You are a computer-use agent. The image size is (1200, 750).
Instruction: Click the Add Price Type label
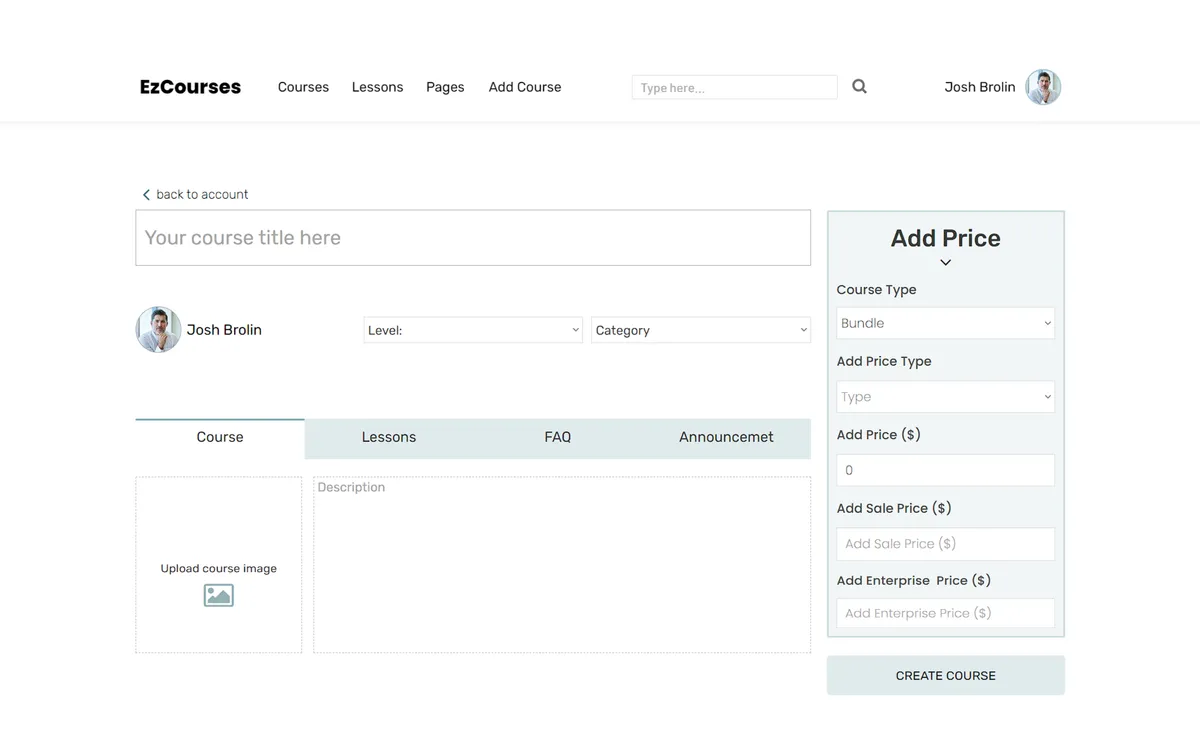click(884, 362)
